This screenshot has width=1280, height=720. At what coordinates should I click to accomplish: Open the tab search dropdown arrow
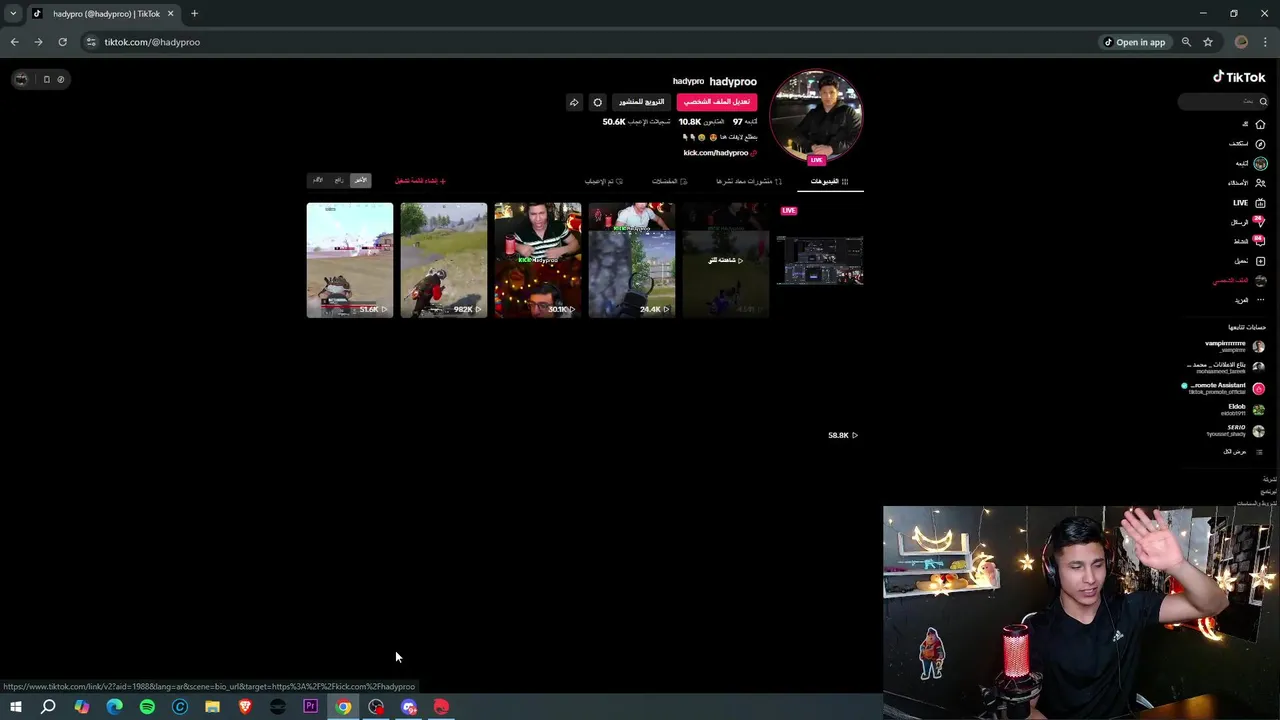pyautogui.click(x=12, y=14)
